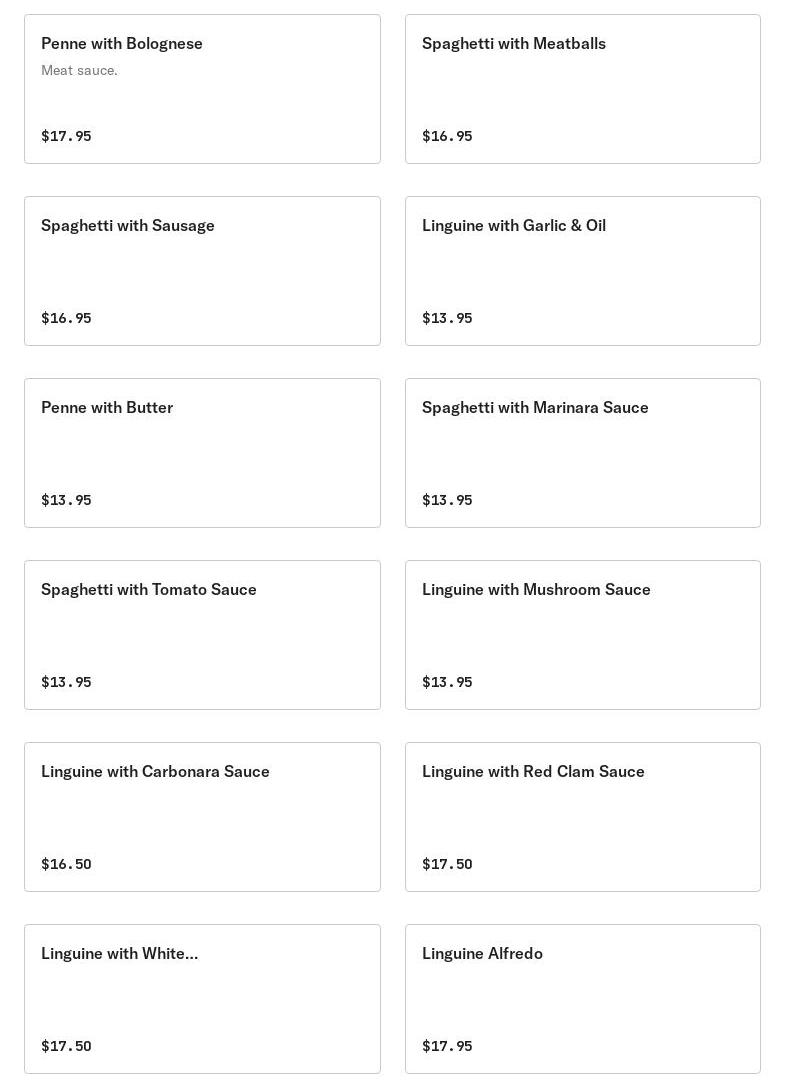Image resolution: width=785 pixels, height=1084 pixels.
Task: Click the $17.95 price under Penne with Bolognese
Action: 66,136
